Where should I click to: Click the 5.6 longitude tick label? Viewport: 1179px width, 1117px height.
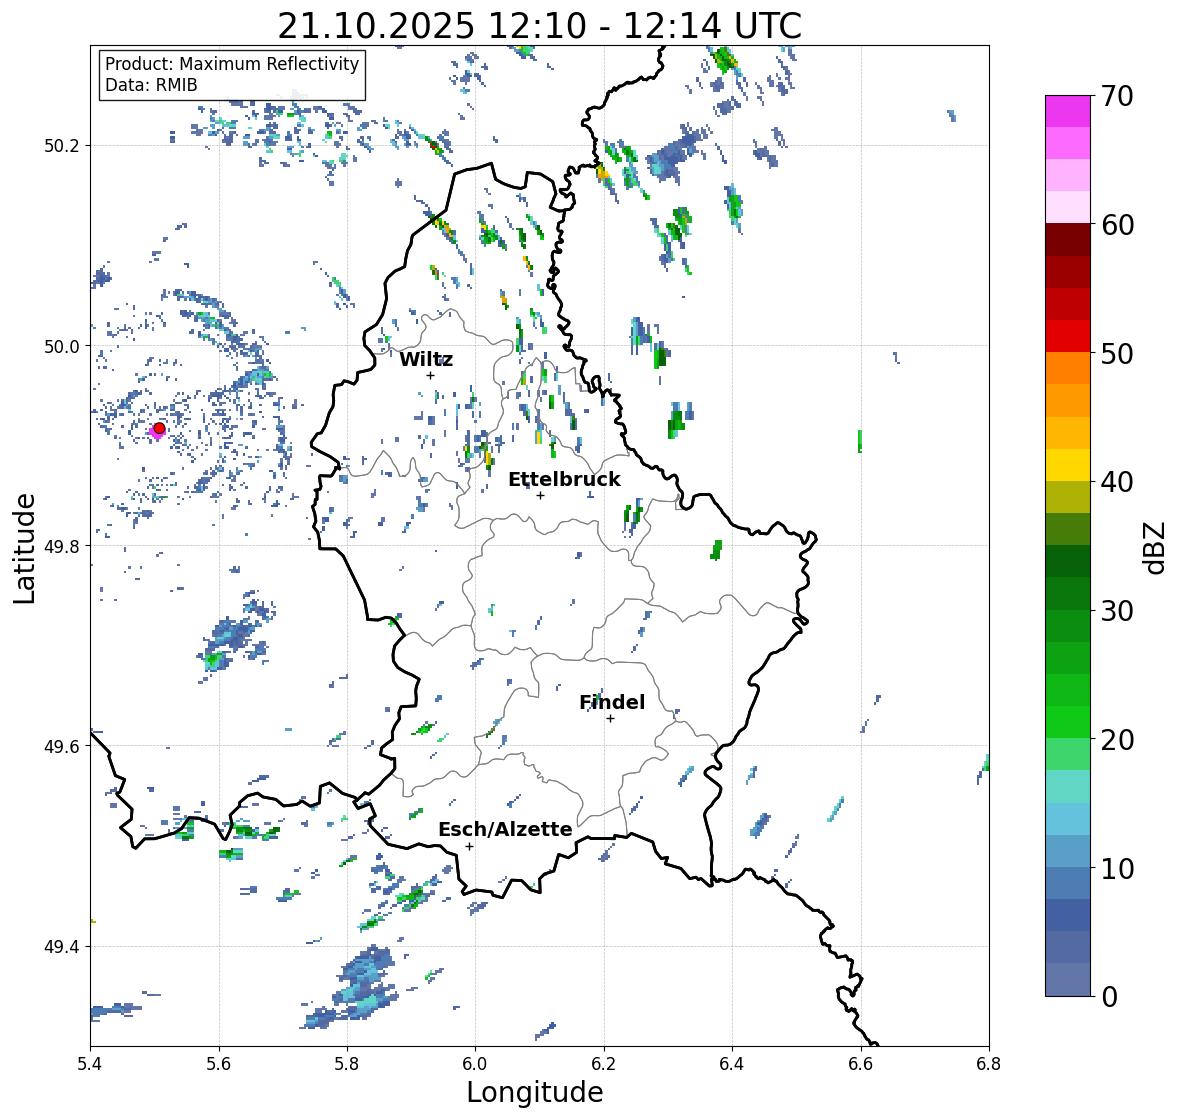(x=219, y=1063)
